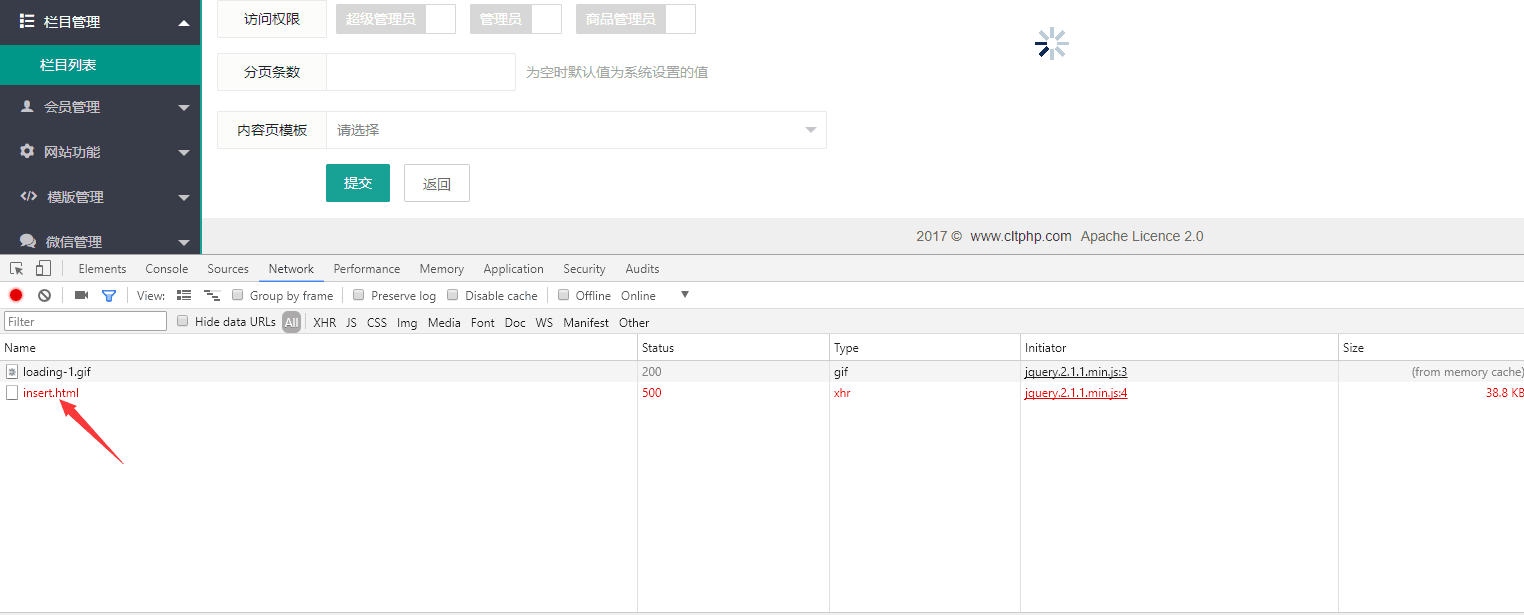Expand the 微信管理 menu arrow
The image size is (1524, 615).
[x=184, y=243]
